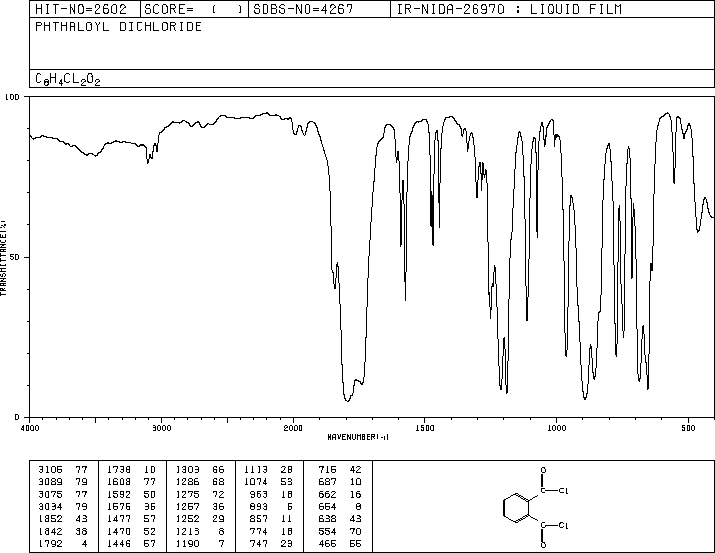Image resolution: width=715 pixels, height=553 pixels.
Task: Select the 893 peak table entry
Action: [271, 506]
